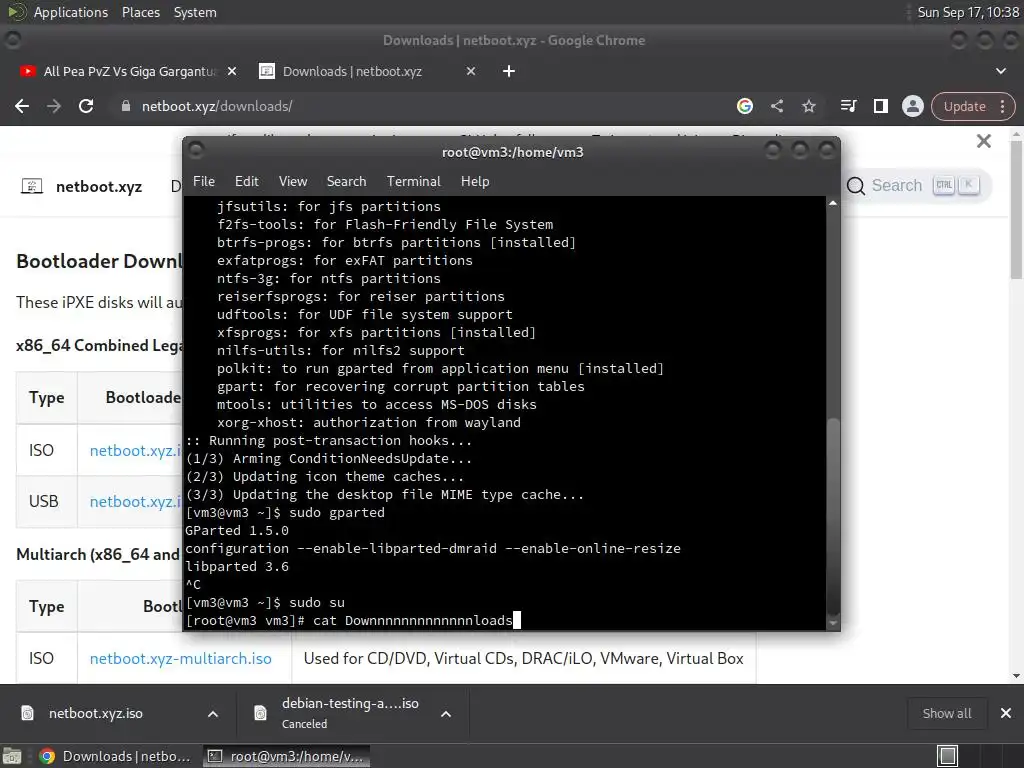Viewport: 1024px width, 768px height.
Task: Open a new Chrome tab
Action: (x=509, y=71)
